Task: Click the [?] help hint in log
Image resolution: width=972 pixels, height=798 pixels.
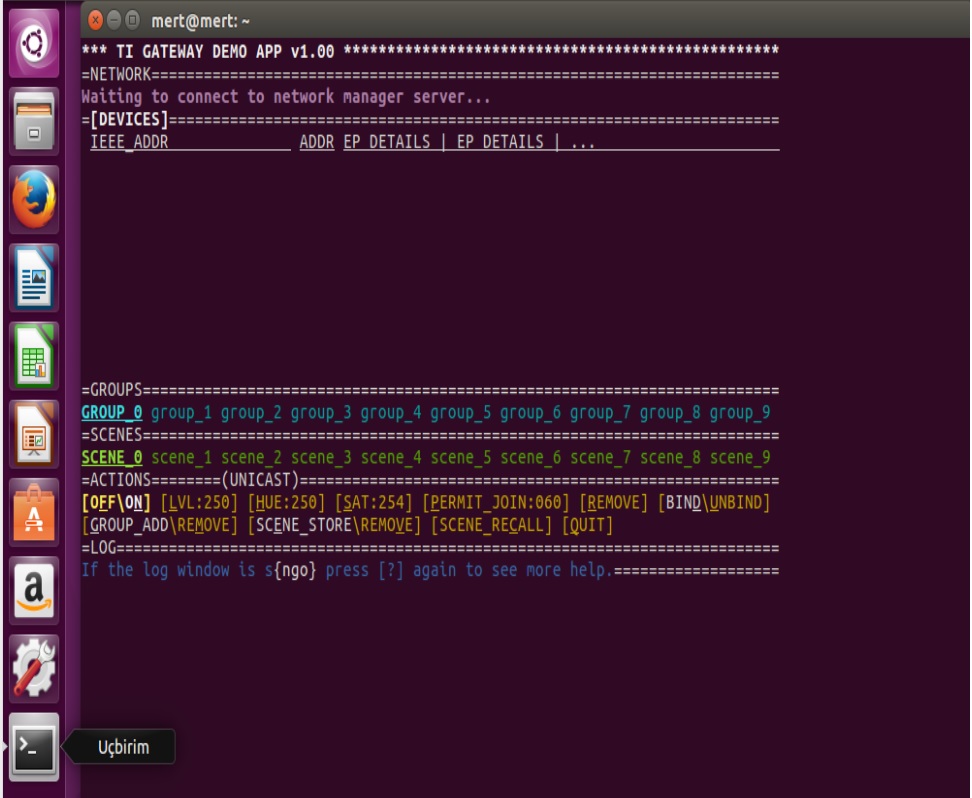Action: point(391,570)
